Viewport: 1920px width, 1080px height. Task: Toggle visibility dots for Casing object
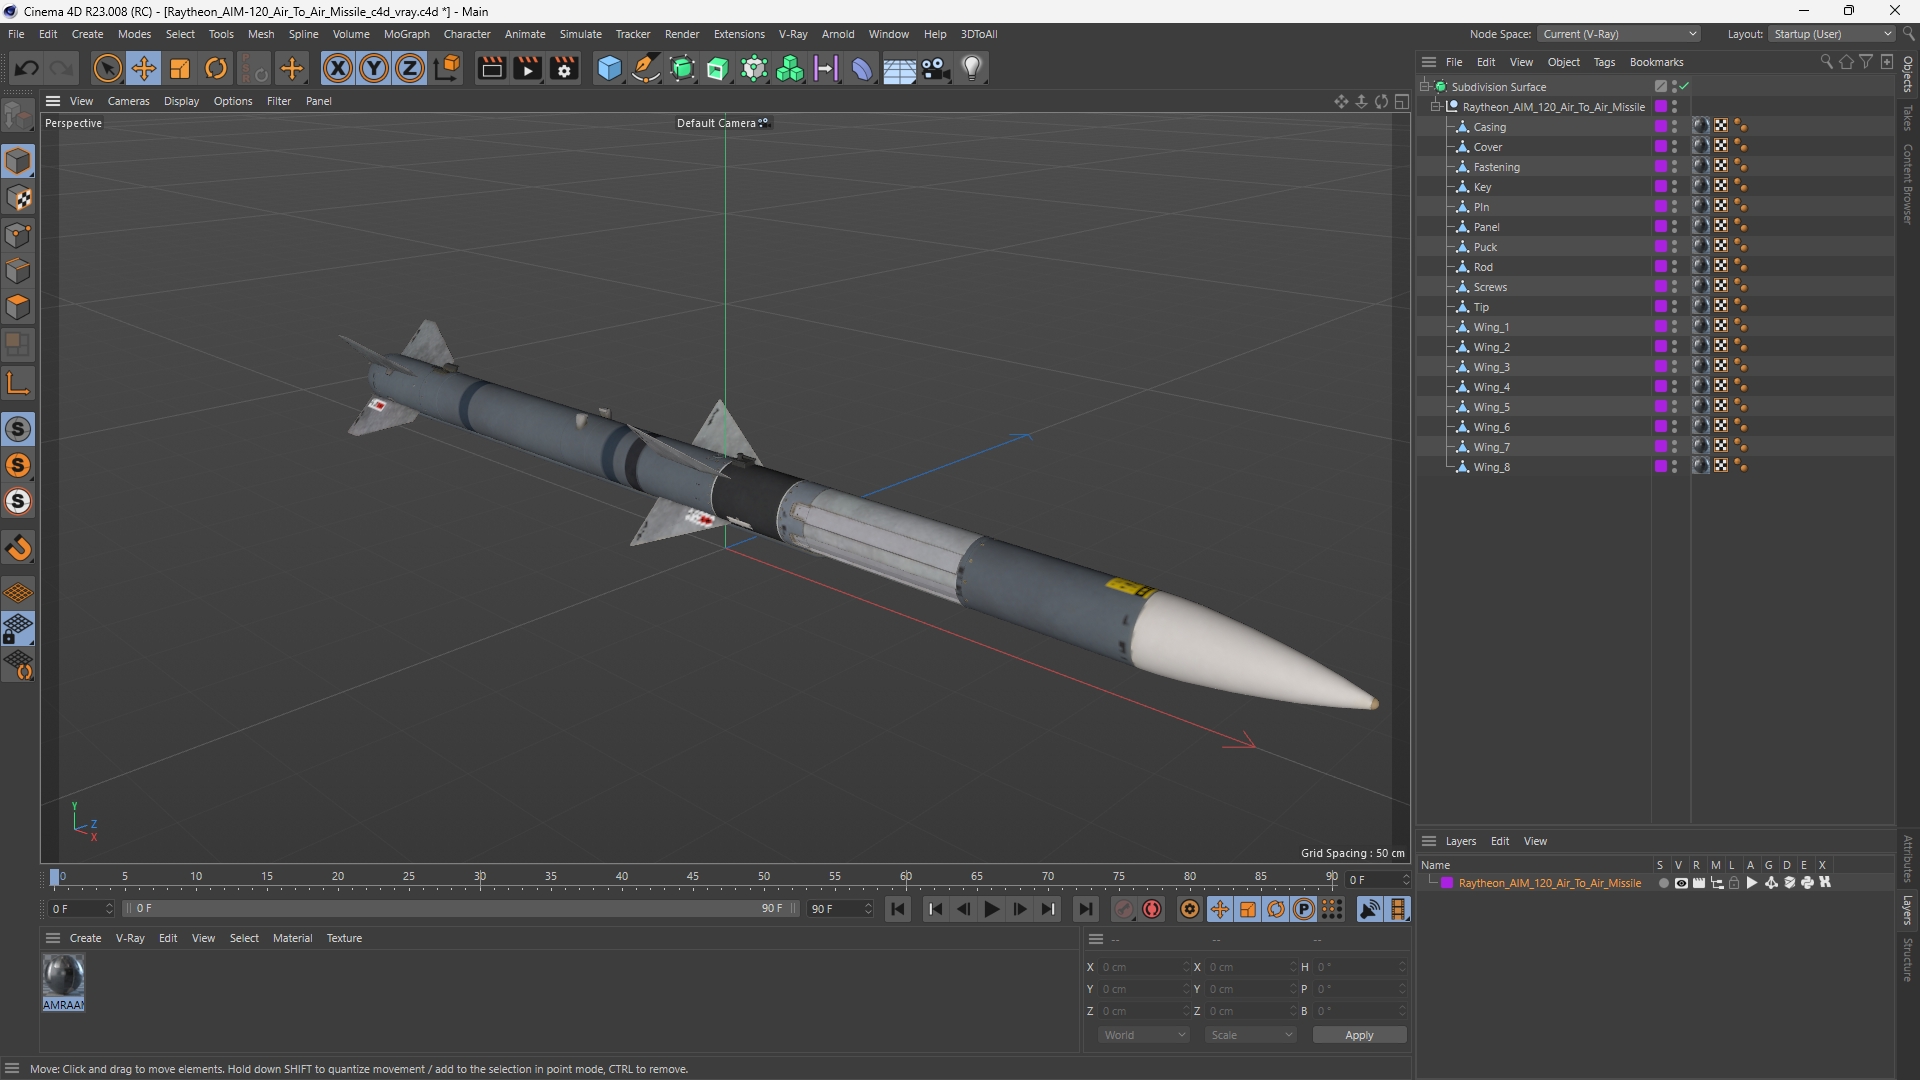[x=1675, y=127]
